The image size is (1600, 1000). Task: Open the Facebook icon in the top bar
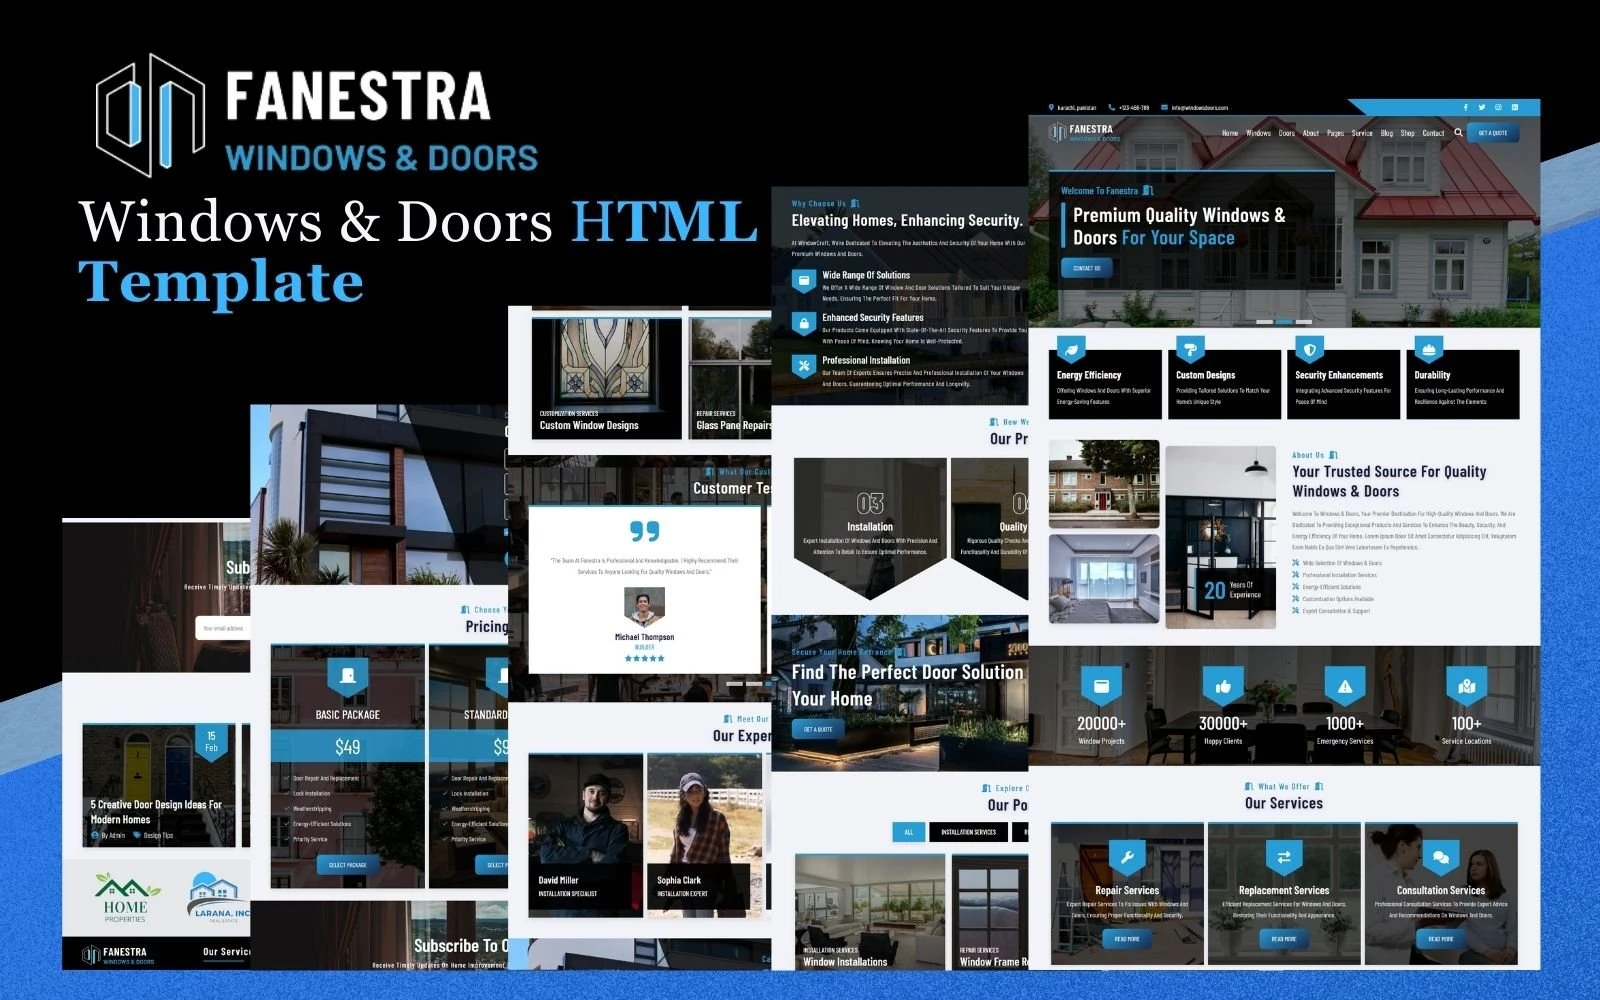click(1466, 107)
